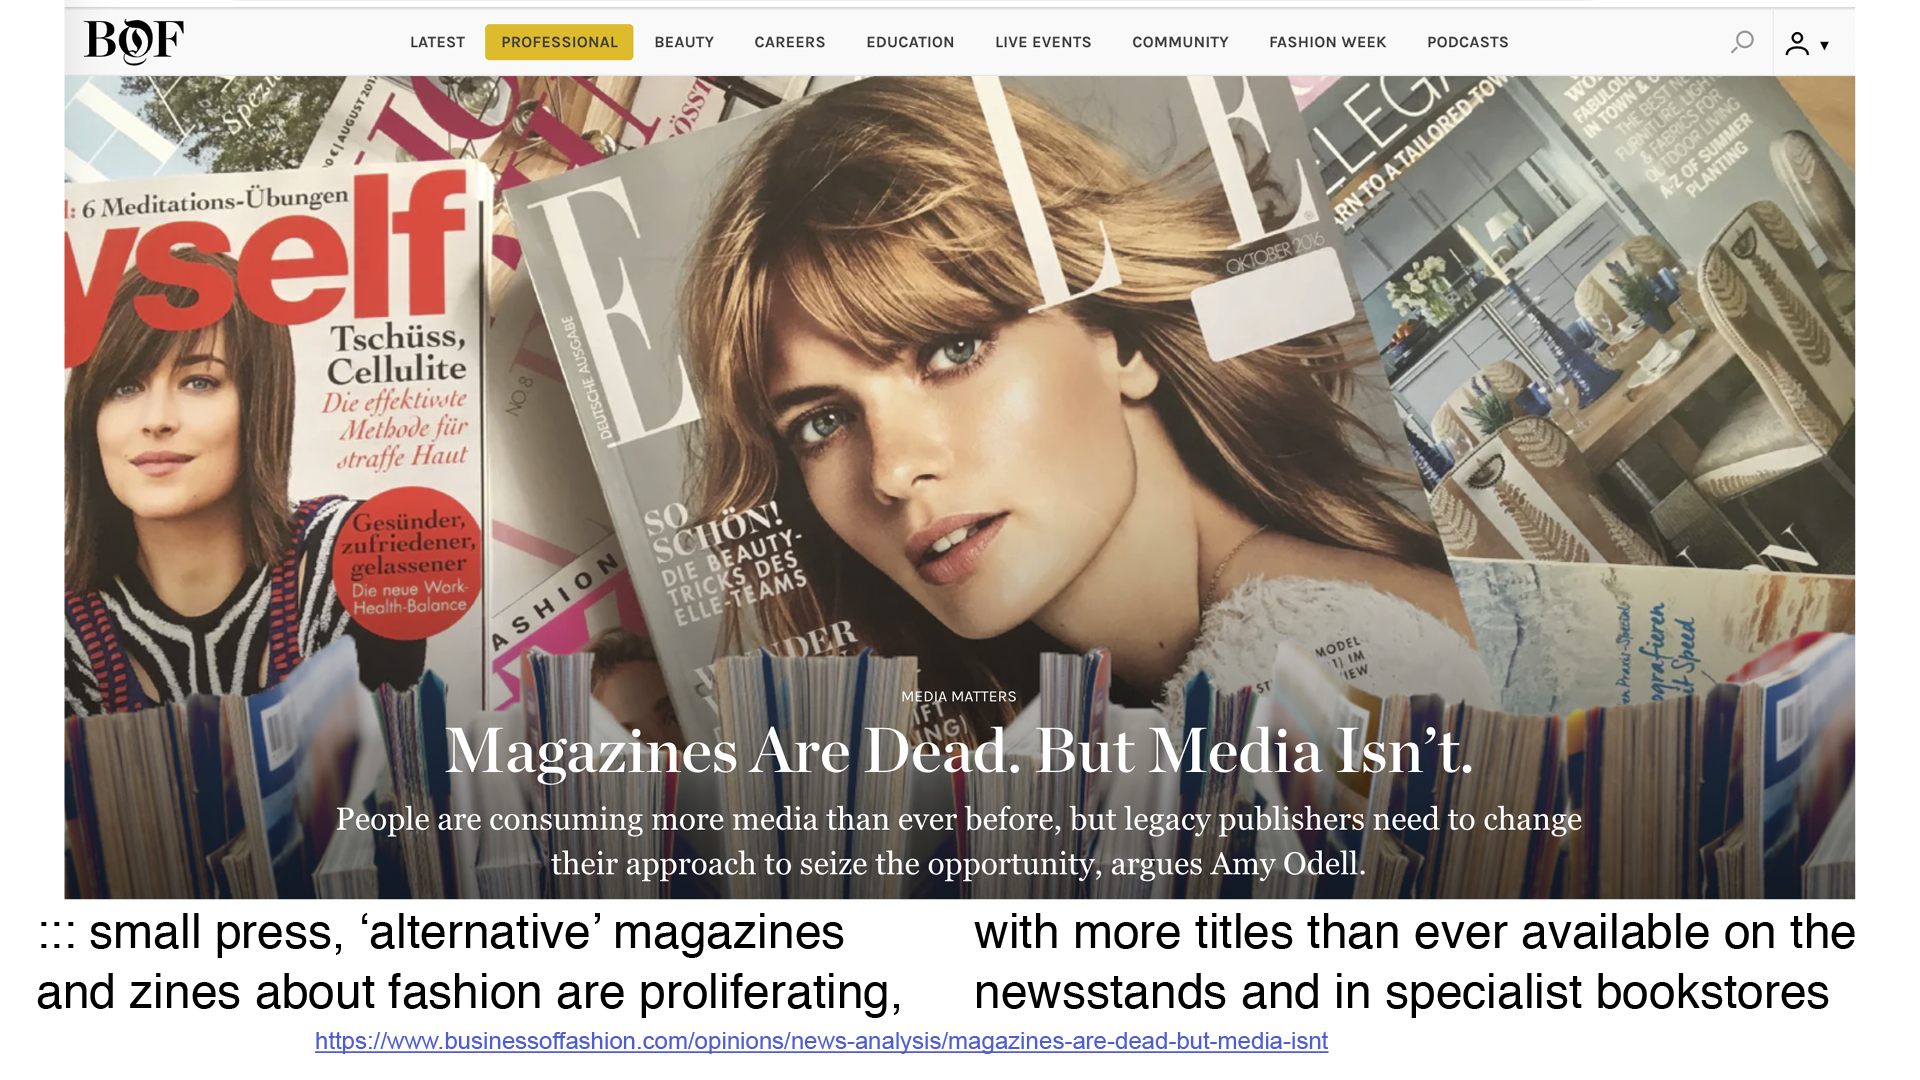Go to the Education section

click(910, 42)
